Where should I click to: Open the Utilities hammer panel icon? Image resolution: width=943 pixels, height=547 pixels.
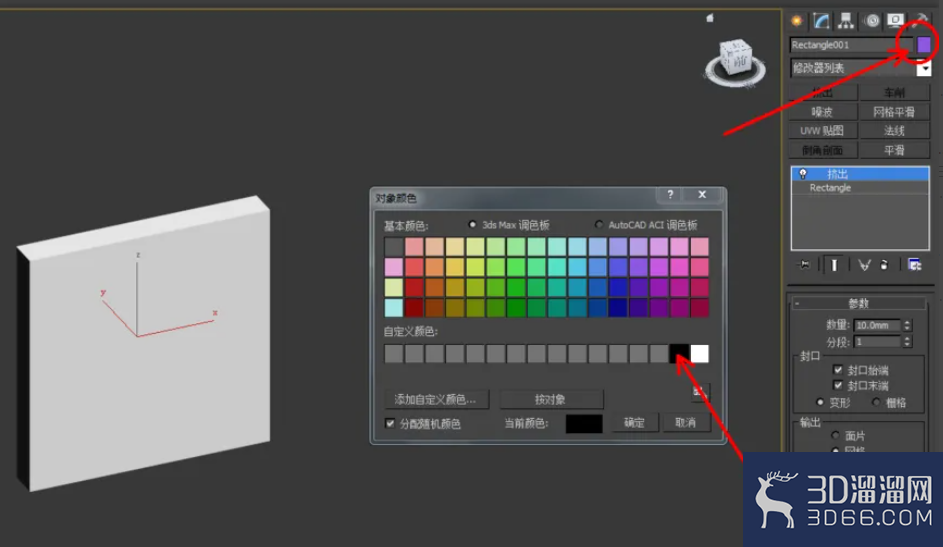point(921,21)
